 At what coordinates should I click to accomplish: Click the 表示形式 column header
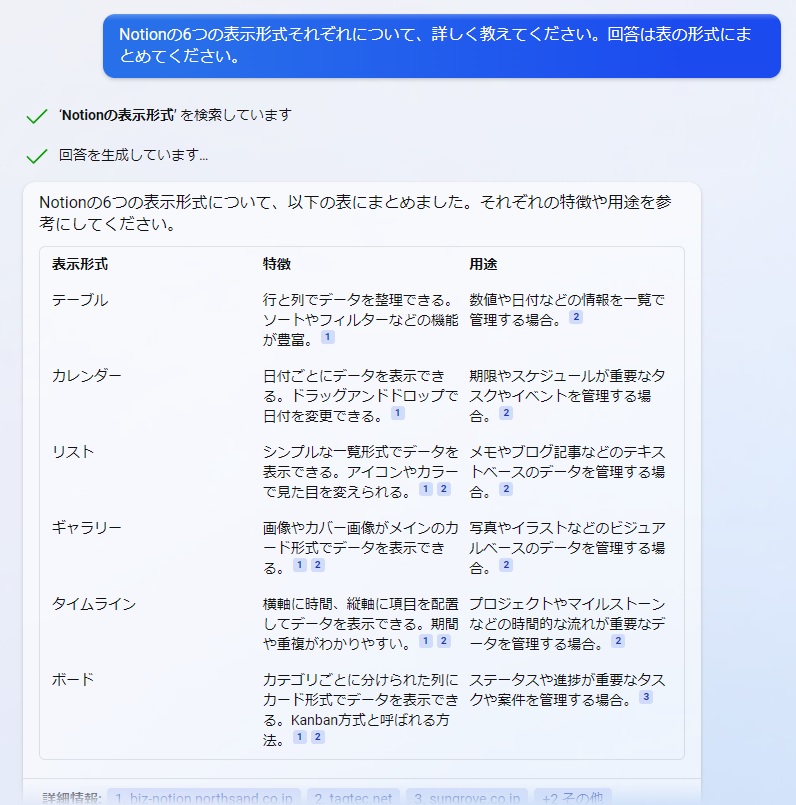click(x=80, y=264)
